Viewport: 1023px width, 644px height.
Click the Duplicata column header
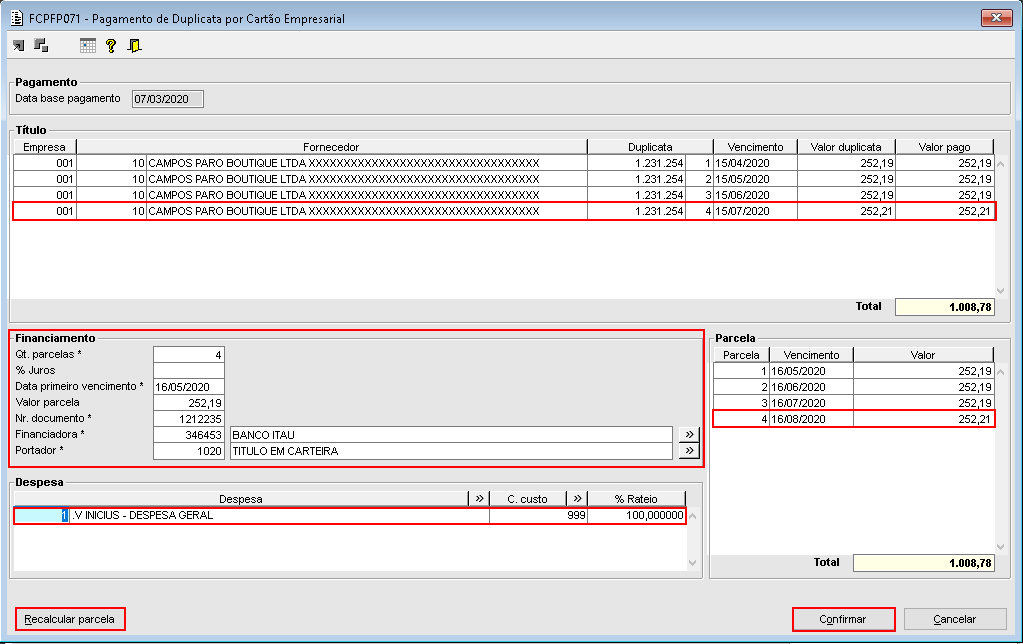[650, 147]
